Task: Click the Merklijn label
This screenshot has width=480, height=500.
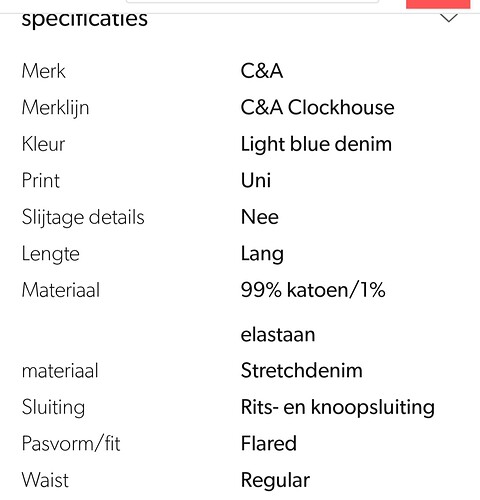Action: 55,109
